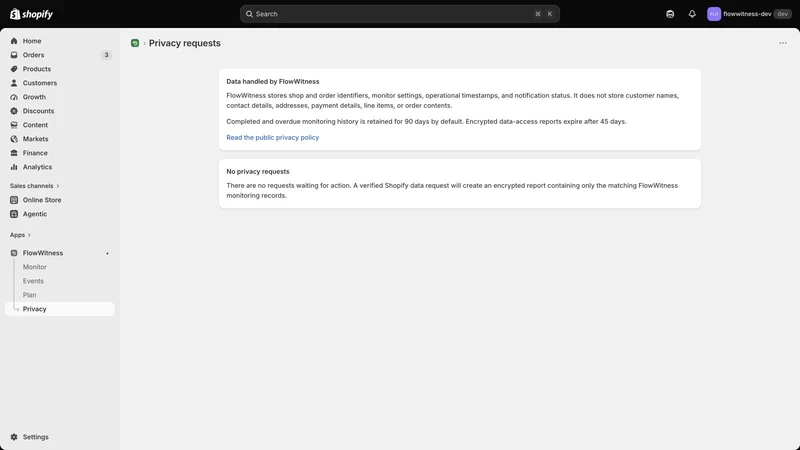Click the Shopify logo
The image size is (800, 450).
(31, 14)
